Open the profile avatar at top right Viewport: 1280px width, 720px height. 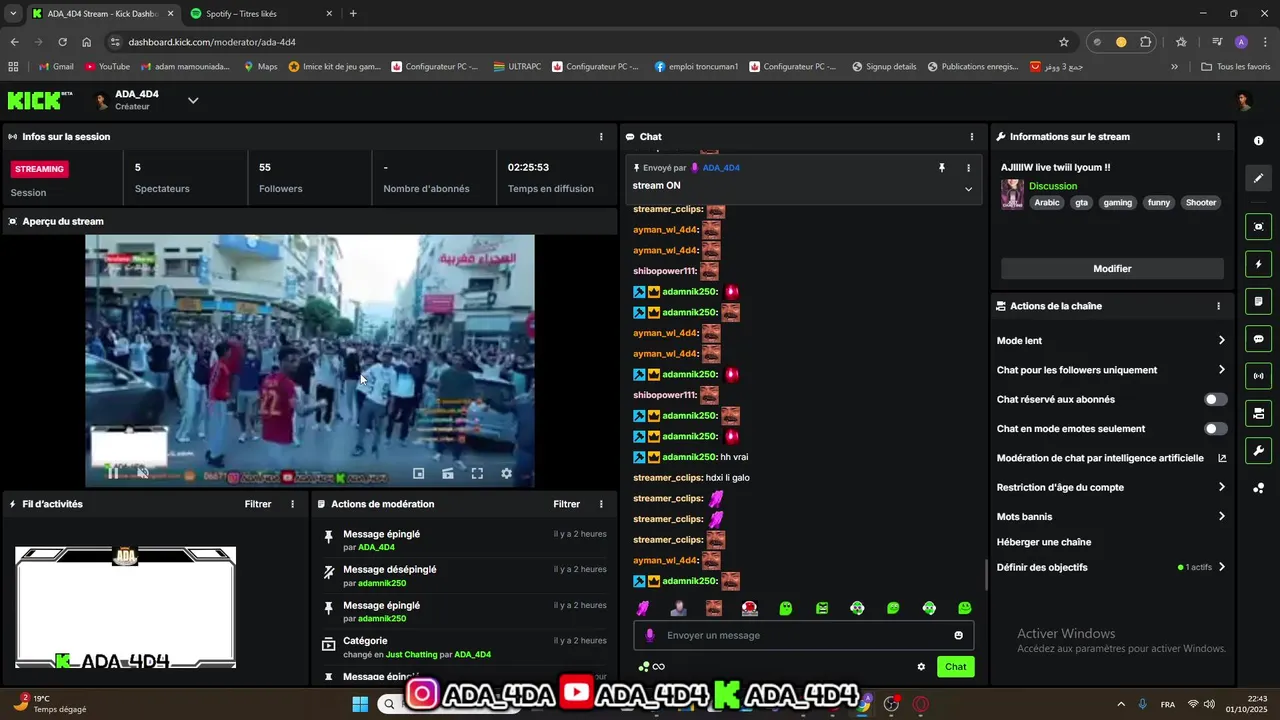1243,101
